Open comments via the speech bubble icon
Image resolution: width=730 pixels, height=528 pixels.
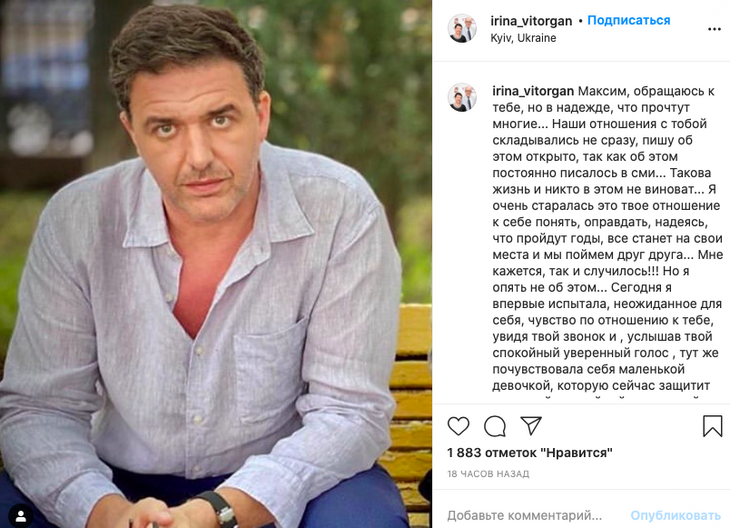(x=494, y=426)
